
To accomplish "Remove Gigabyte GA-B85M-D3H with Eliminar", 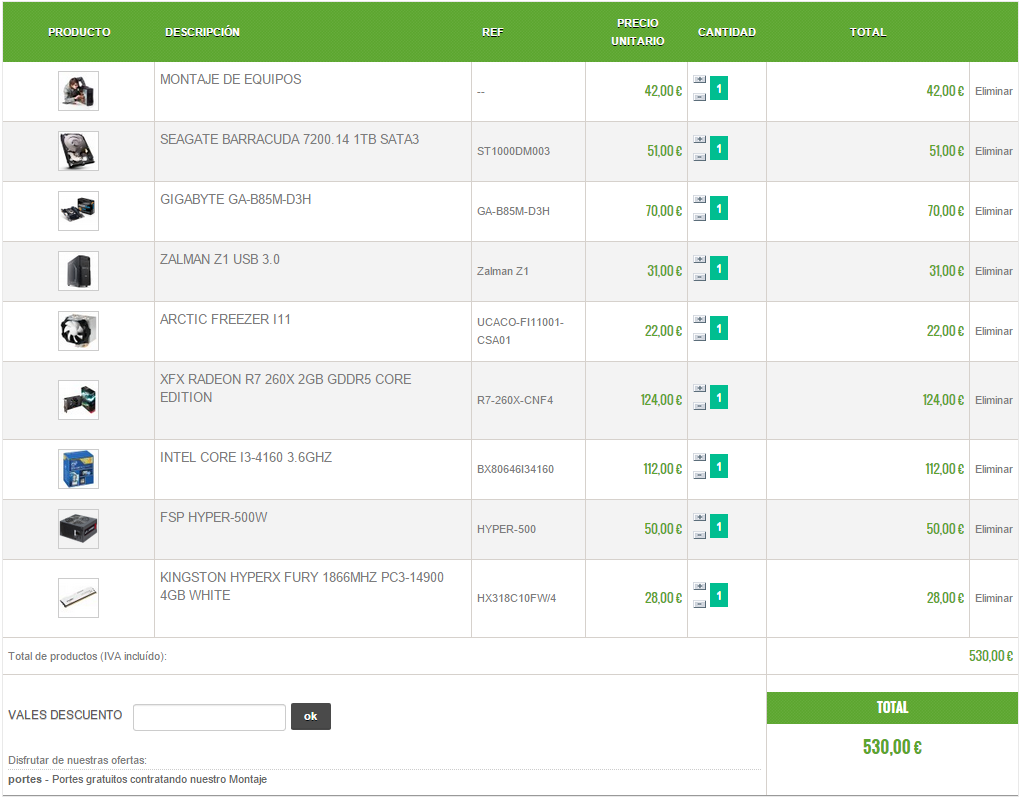I will click(994, 211).
